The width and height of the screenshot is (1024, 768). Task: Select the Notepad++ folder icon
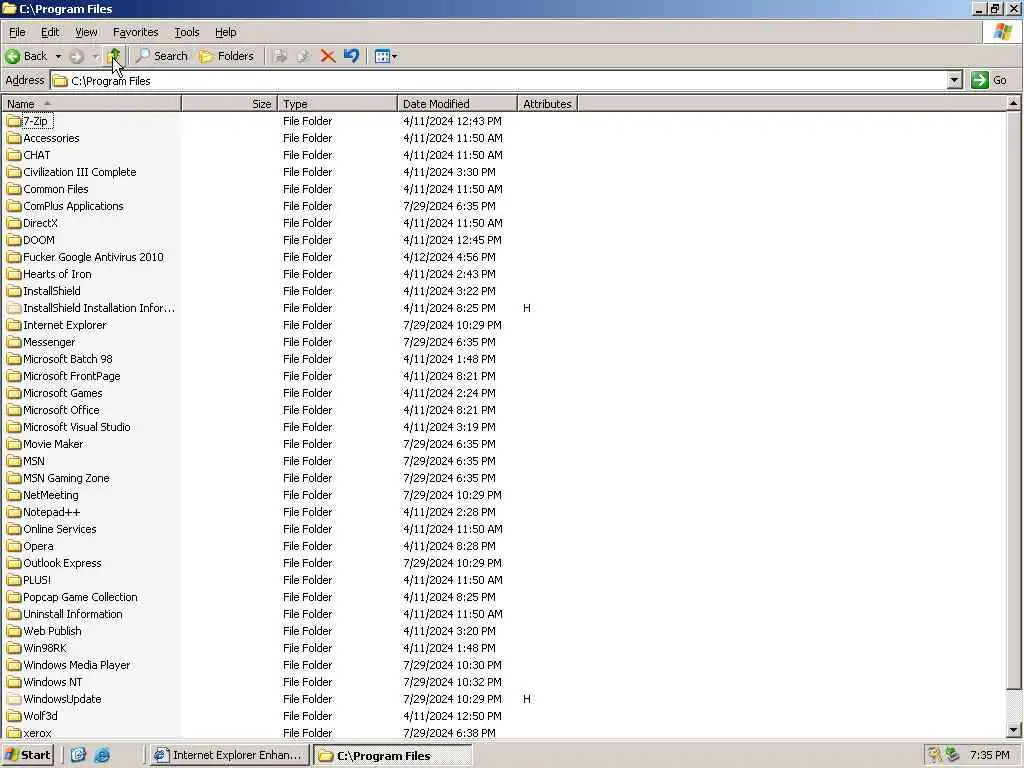[x=14, y=512]
